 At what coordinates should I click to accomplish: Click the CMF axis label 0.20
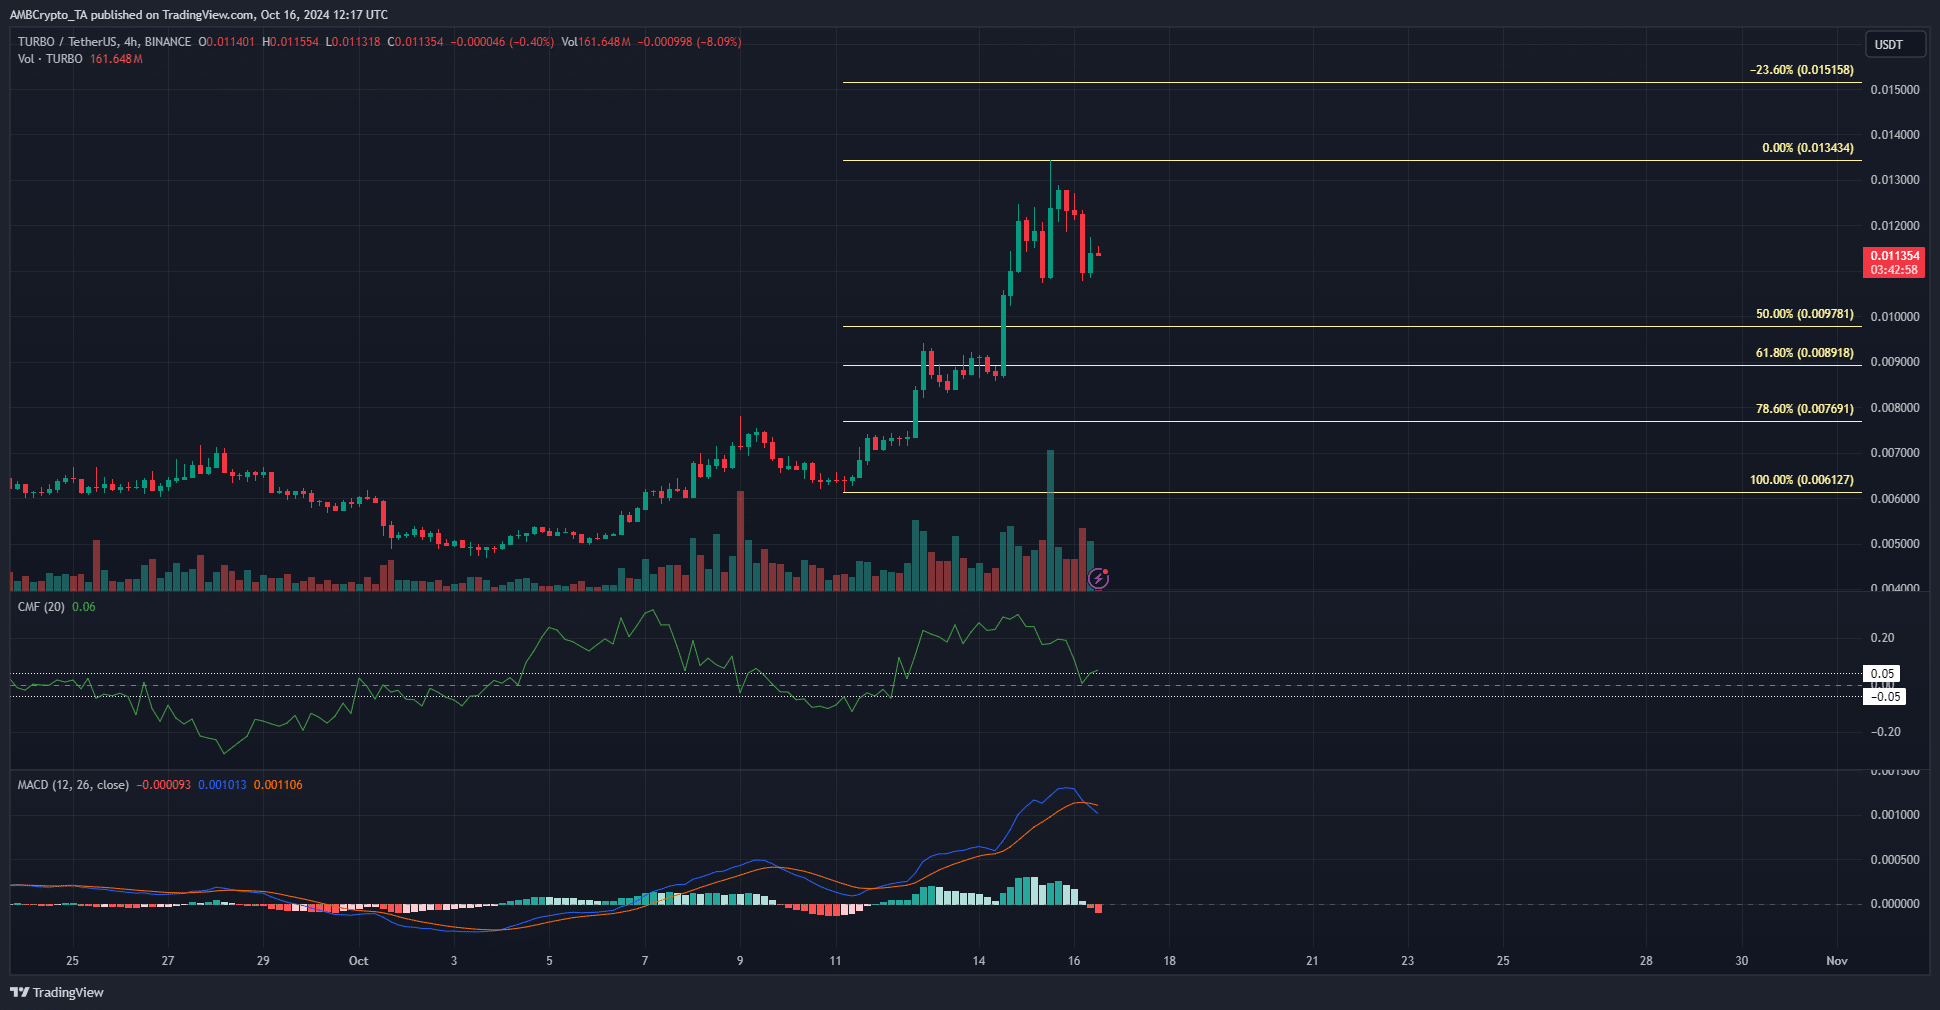pos(1882,638)
